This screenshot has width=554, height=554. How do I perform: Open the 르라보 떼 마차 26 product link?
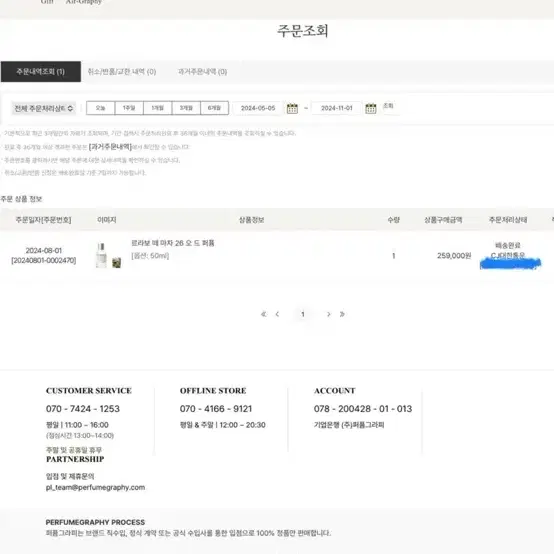[173, 243]
